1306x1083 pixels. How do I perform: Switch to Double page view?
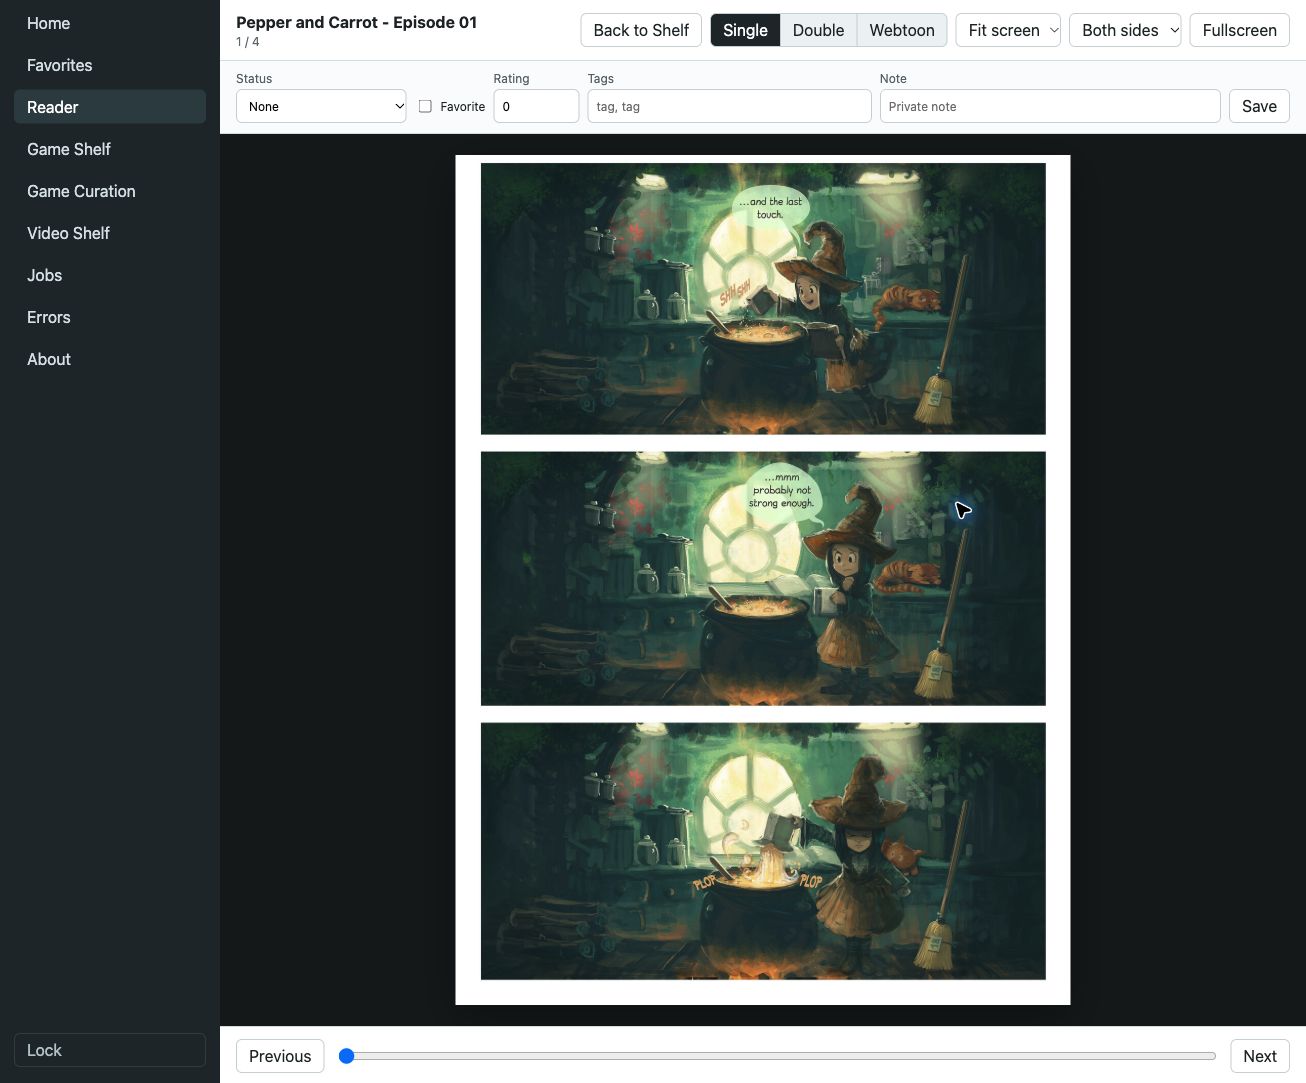click(818, 30)
